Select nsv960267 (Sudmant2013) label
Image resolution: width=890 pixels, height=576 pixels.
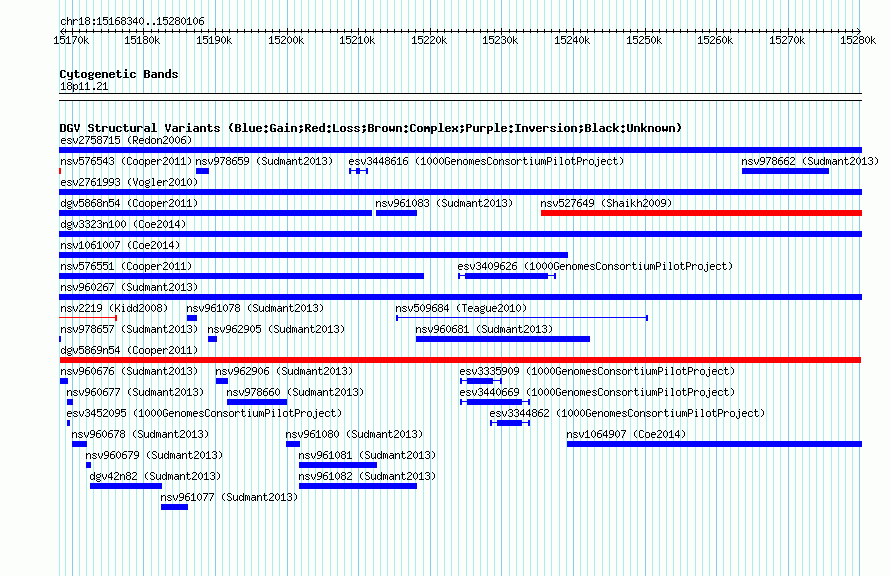point(129,287)
